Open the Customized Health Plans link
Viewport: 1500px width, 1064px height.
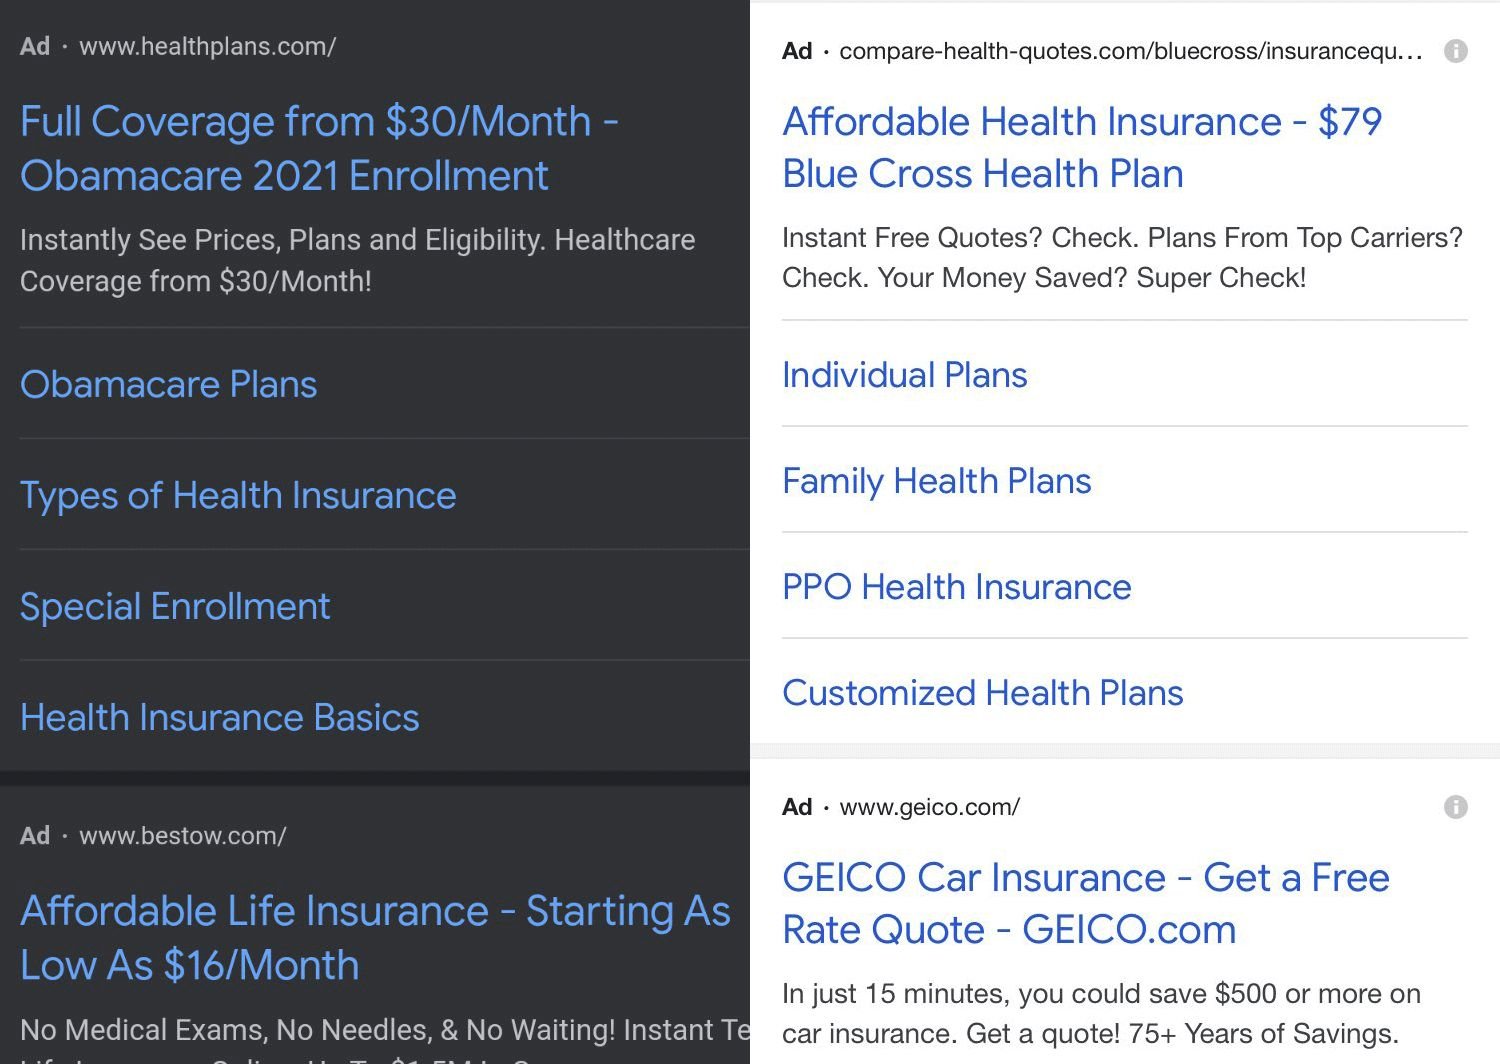coord(982,693)
